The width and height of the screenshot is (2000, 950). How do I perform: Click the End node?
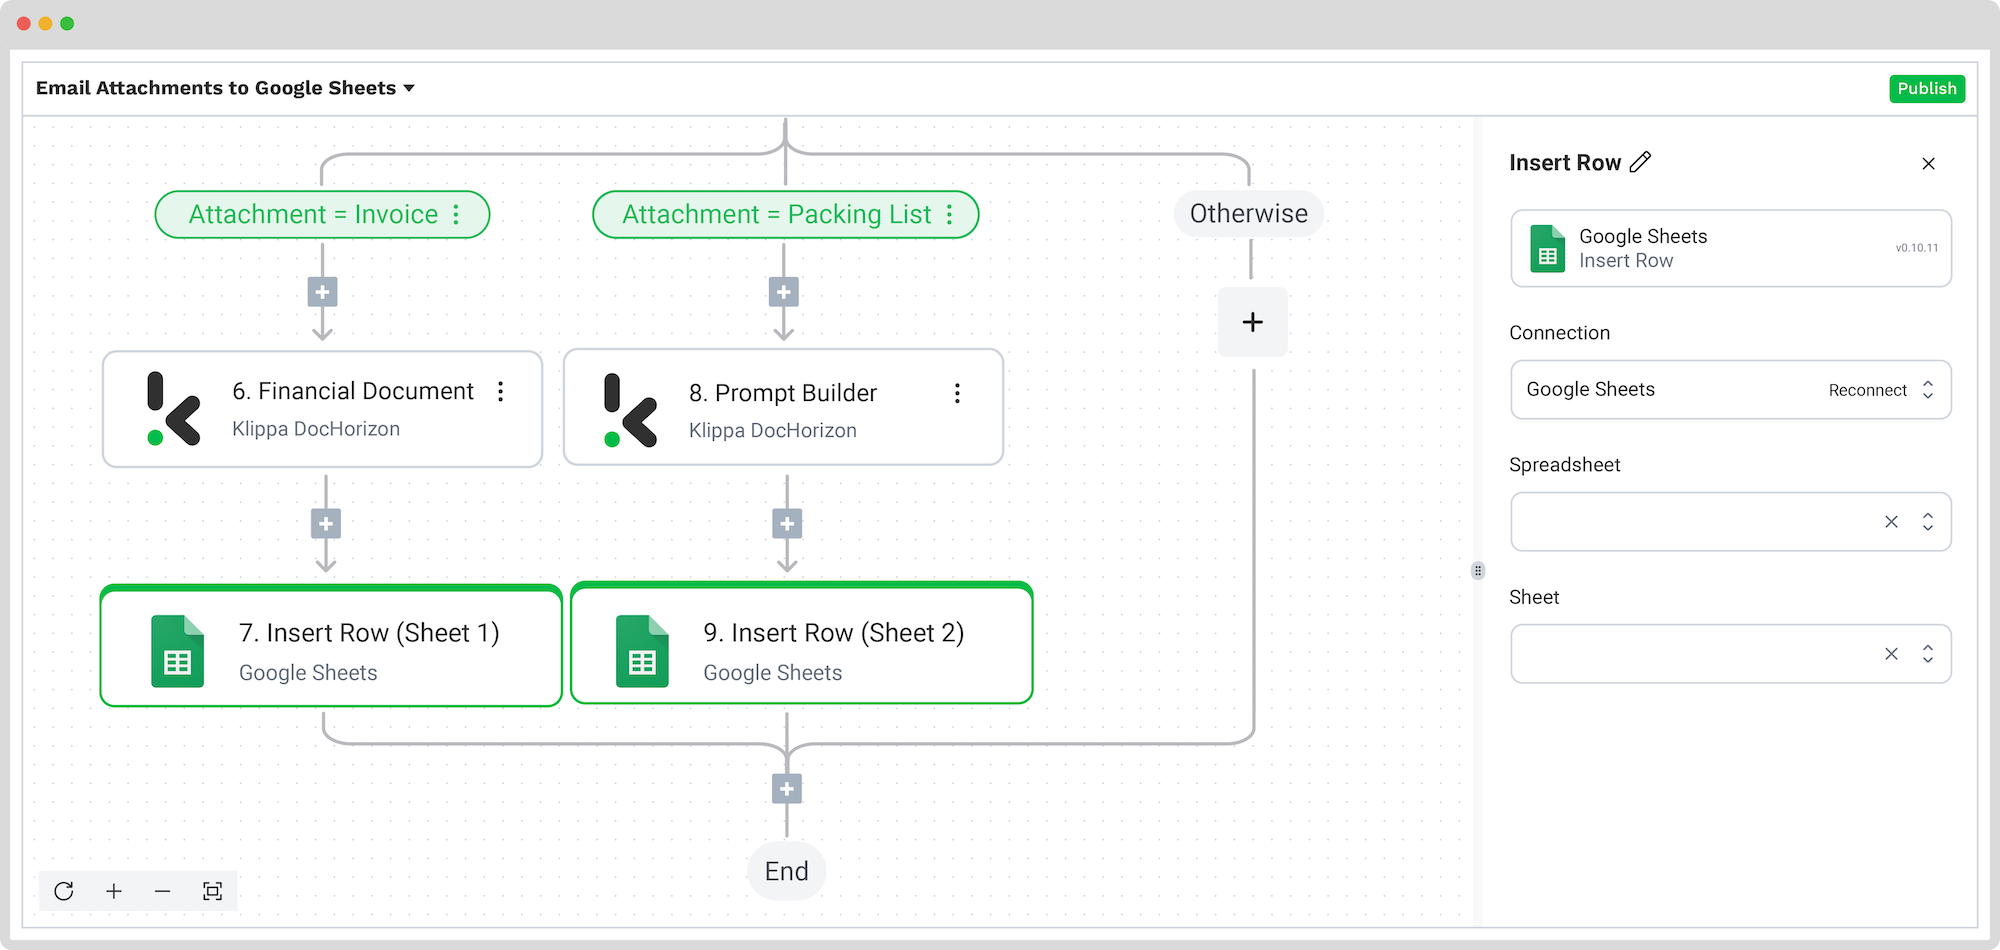point(786,871)
